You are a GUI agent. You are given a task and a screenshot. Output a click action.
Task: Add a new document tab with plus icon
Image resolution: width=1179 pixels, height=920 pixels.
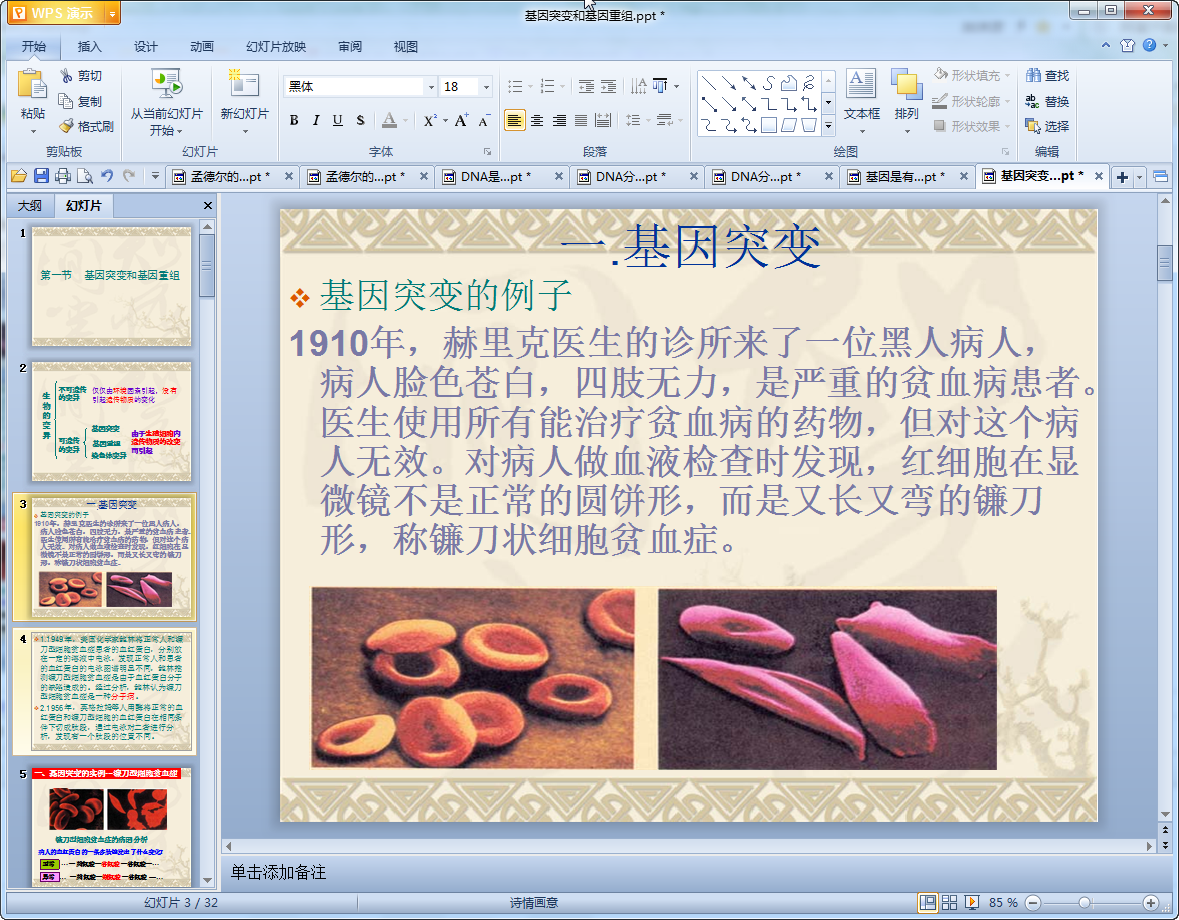[1123, 177]
